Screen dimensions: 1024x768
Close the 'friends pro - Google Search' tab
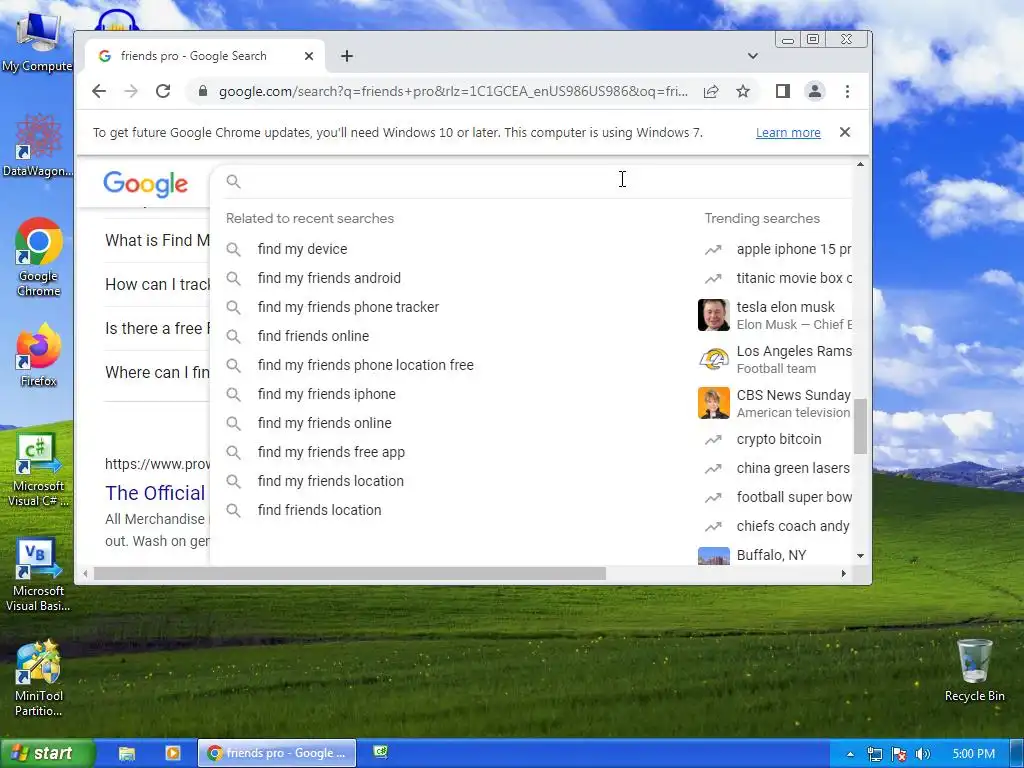click(x=309, y=56)
